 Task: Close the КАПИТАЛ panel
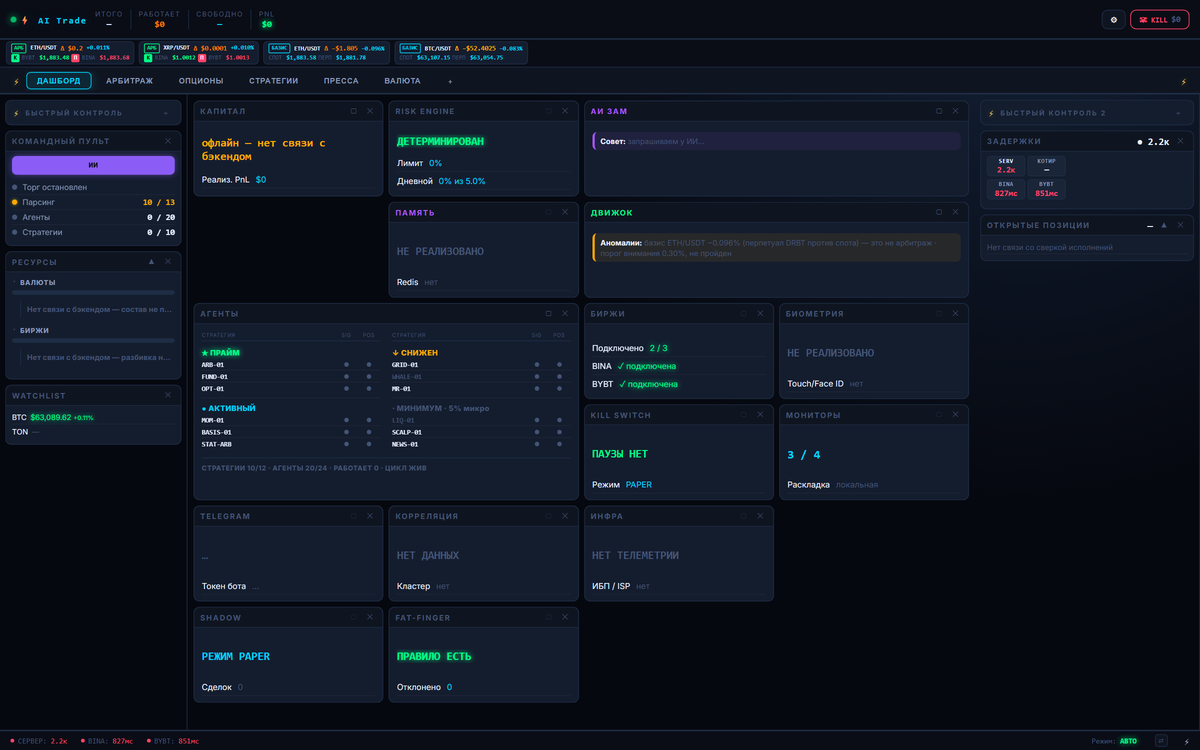coord(370,111)
